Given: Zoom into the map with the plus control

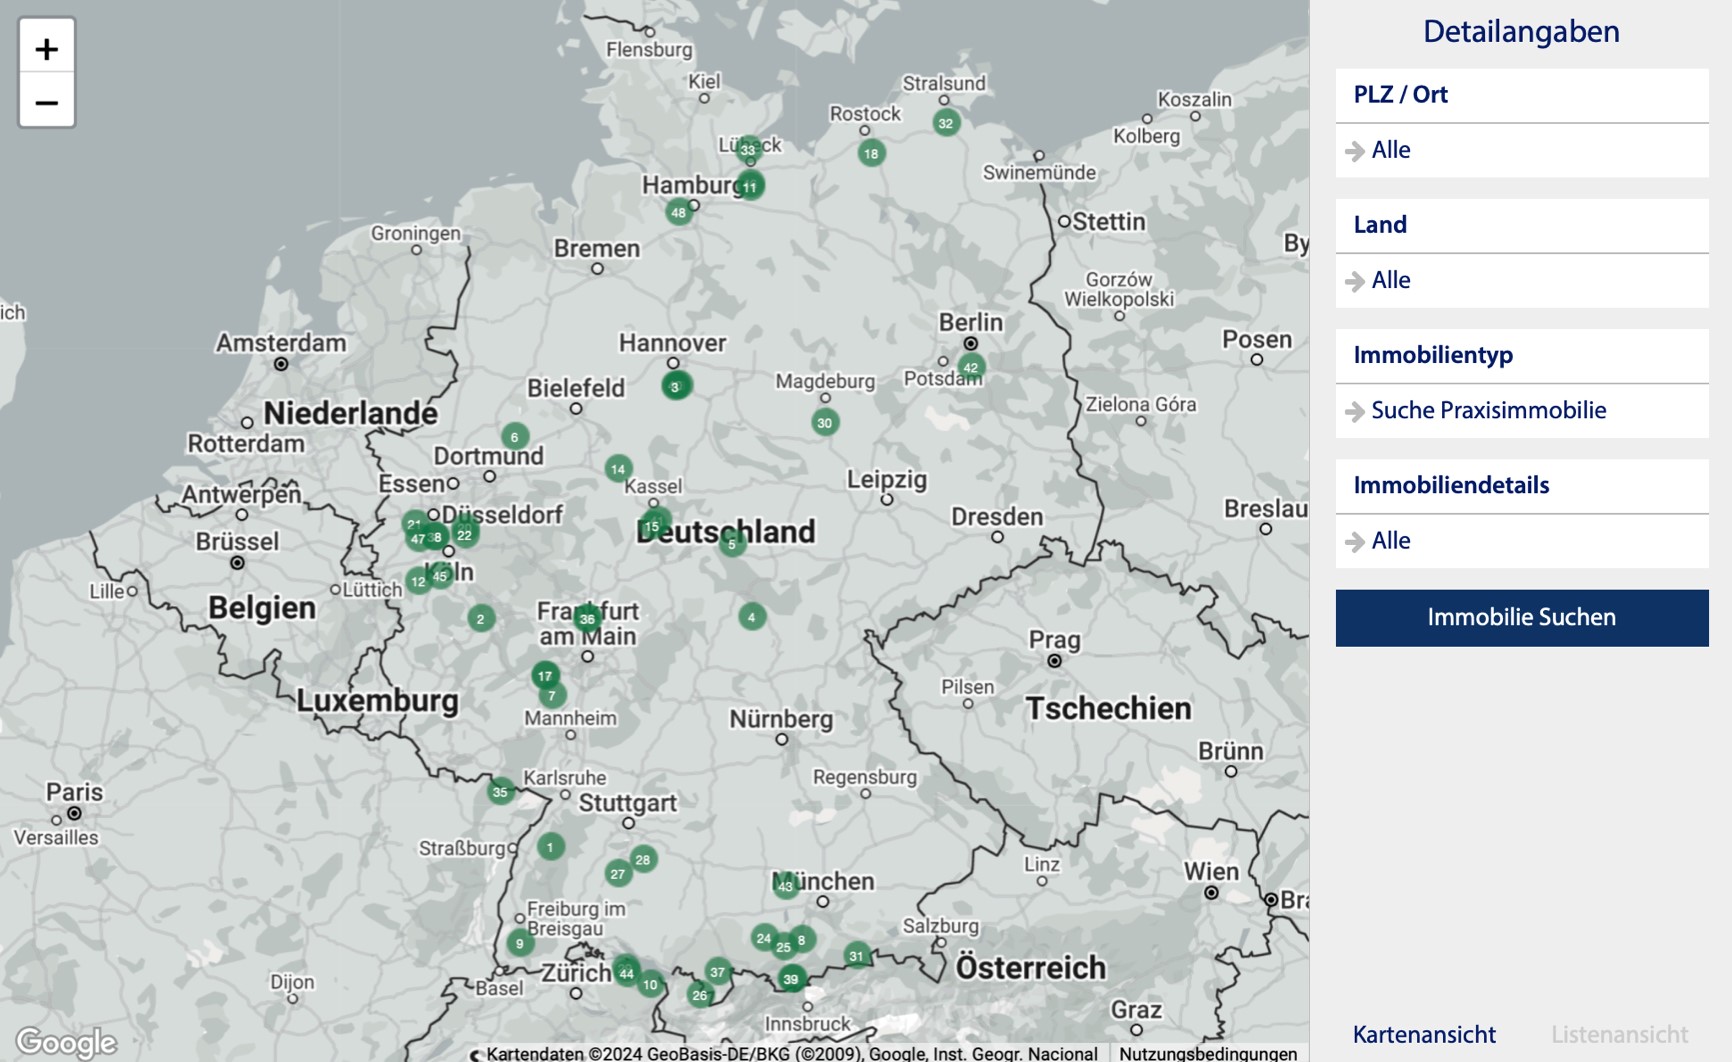Looking at the screenshot, I should 46,48.
